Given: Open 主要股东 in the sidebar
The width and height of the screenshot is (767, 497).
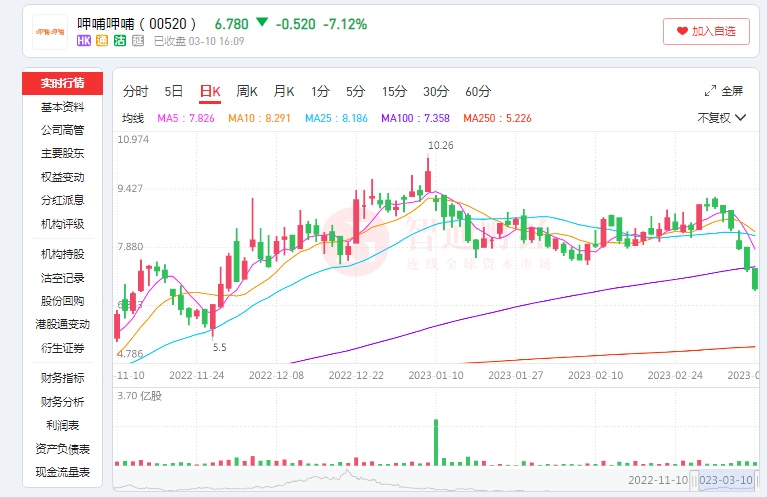Looking at the screenshot, I should pyautogui.click(x=62, y=154).
